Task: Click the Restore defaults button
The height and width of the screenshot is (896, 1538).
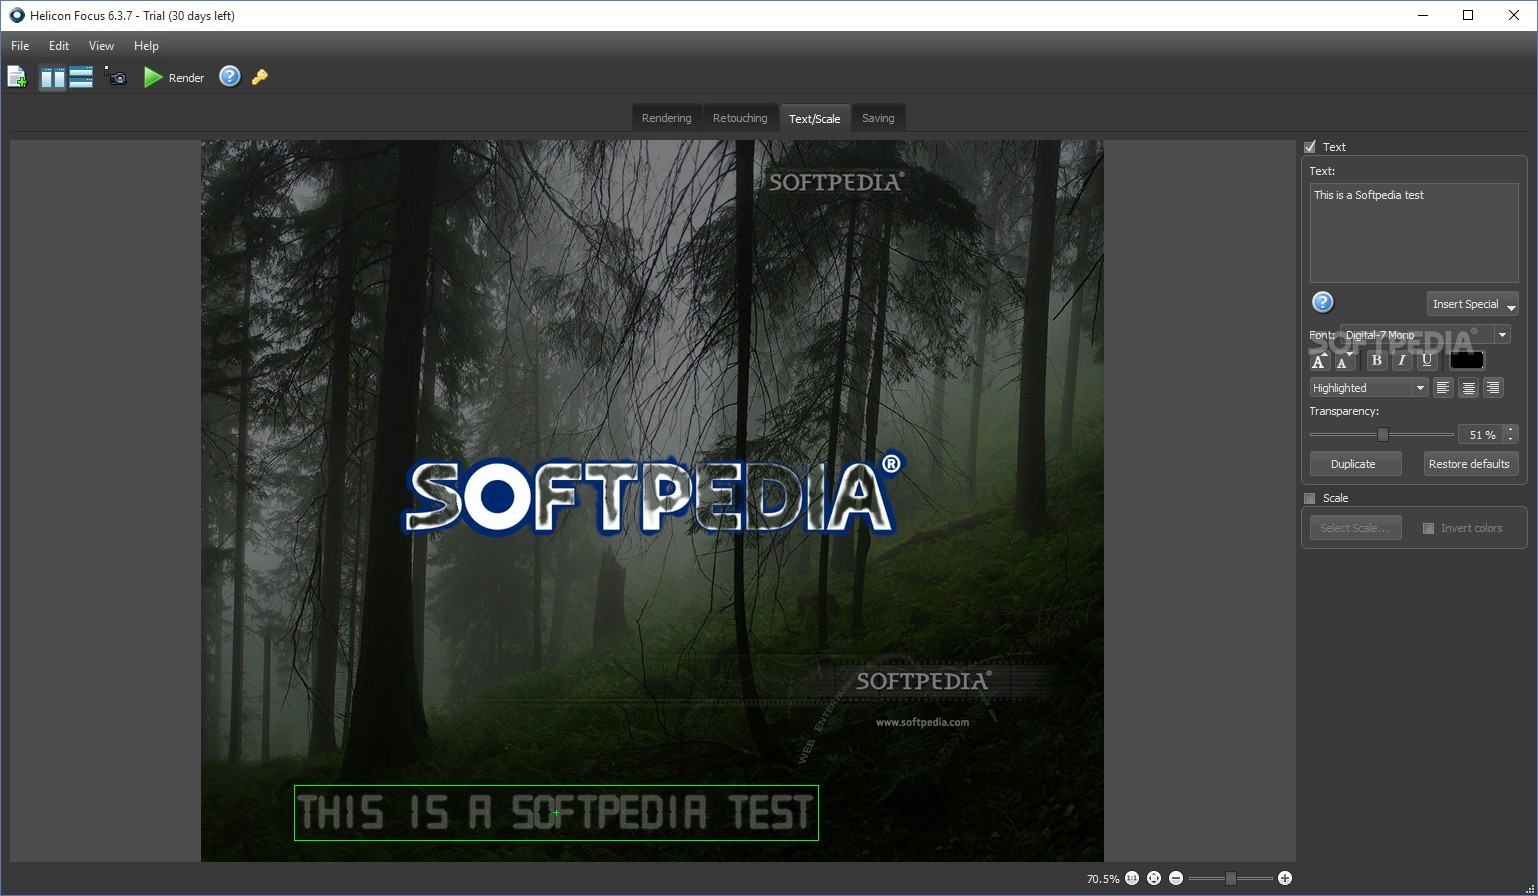Action: 1469,464
